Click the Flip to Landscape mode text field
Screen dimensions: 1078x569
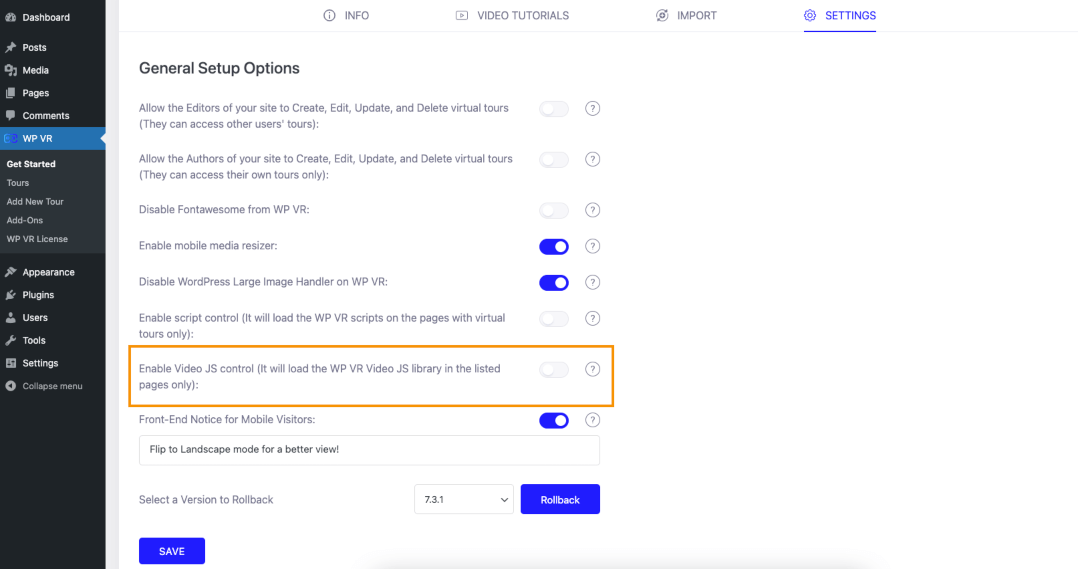369,450
